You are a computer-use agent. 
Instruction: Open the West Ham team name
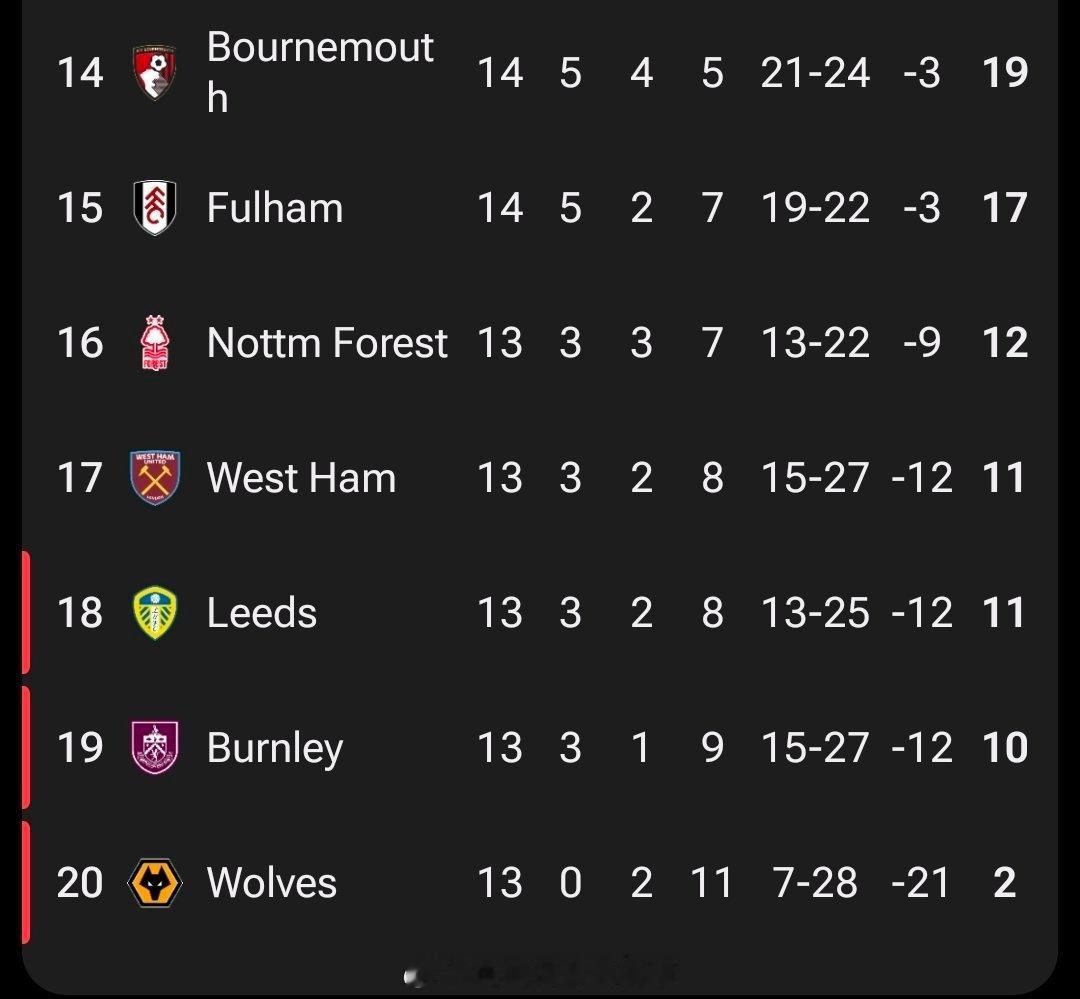[x=301, y=477]
